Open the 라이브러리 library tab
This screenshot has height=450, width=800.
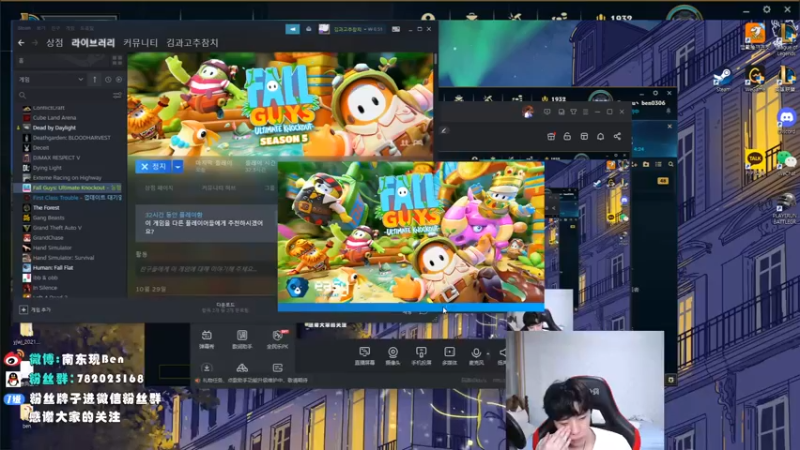(x=93, y=43)
